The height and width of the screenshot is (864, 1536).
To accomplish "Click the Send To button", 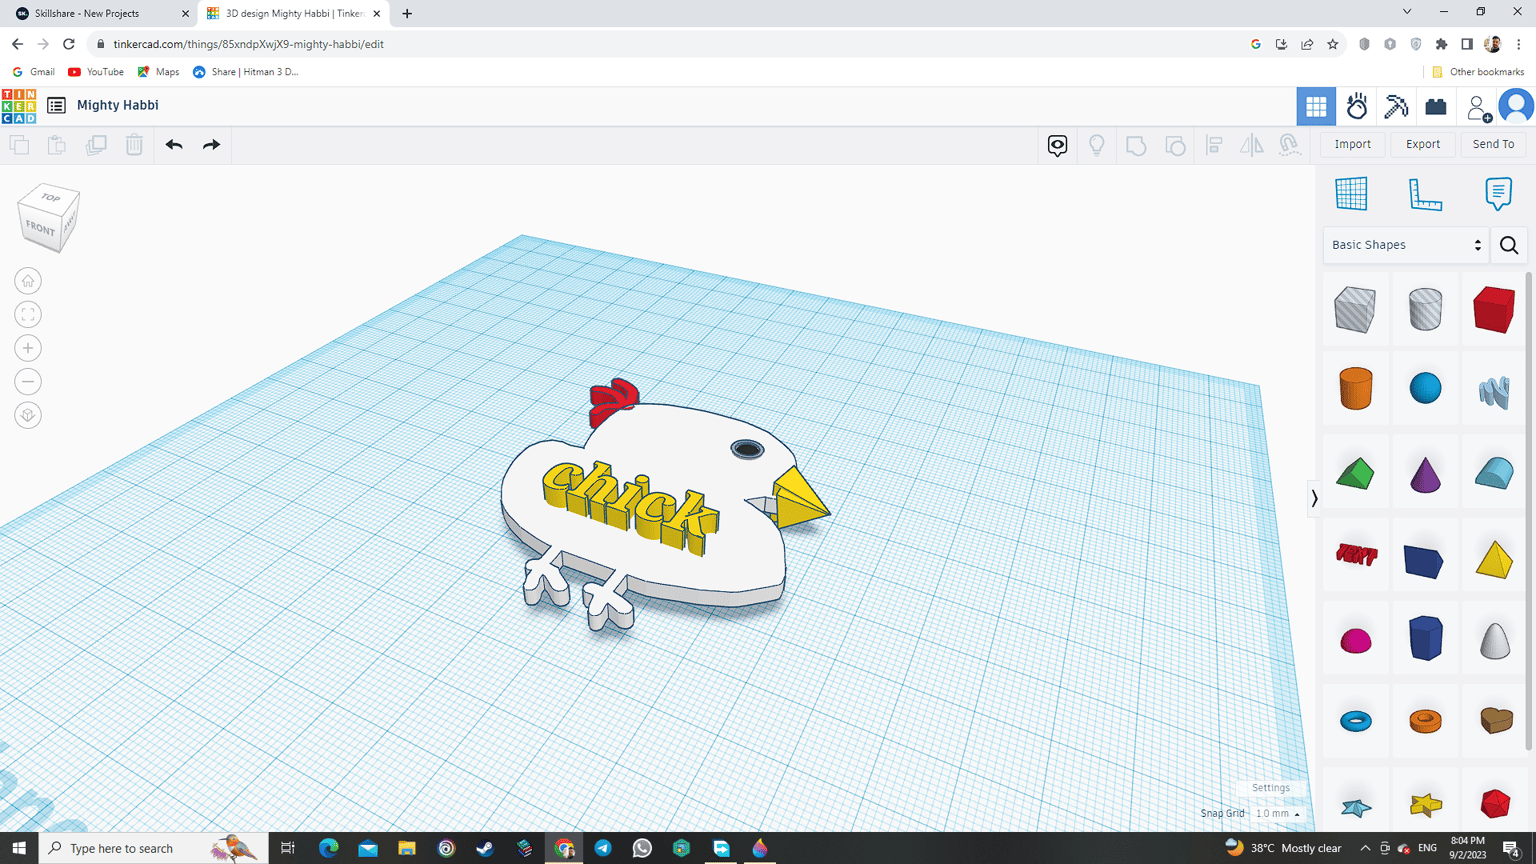I will [1493, 144].
